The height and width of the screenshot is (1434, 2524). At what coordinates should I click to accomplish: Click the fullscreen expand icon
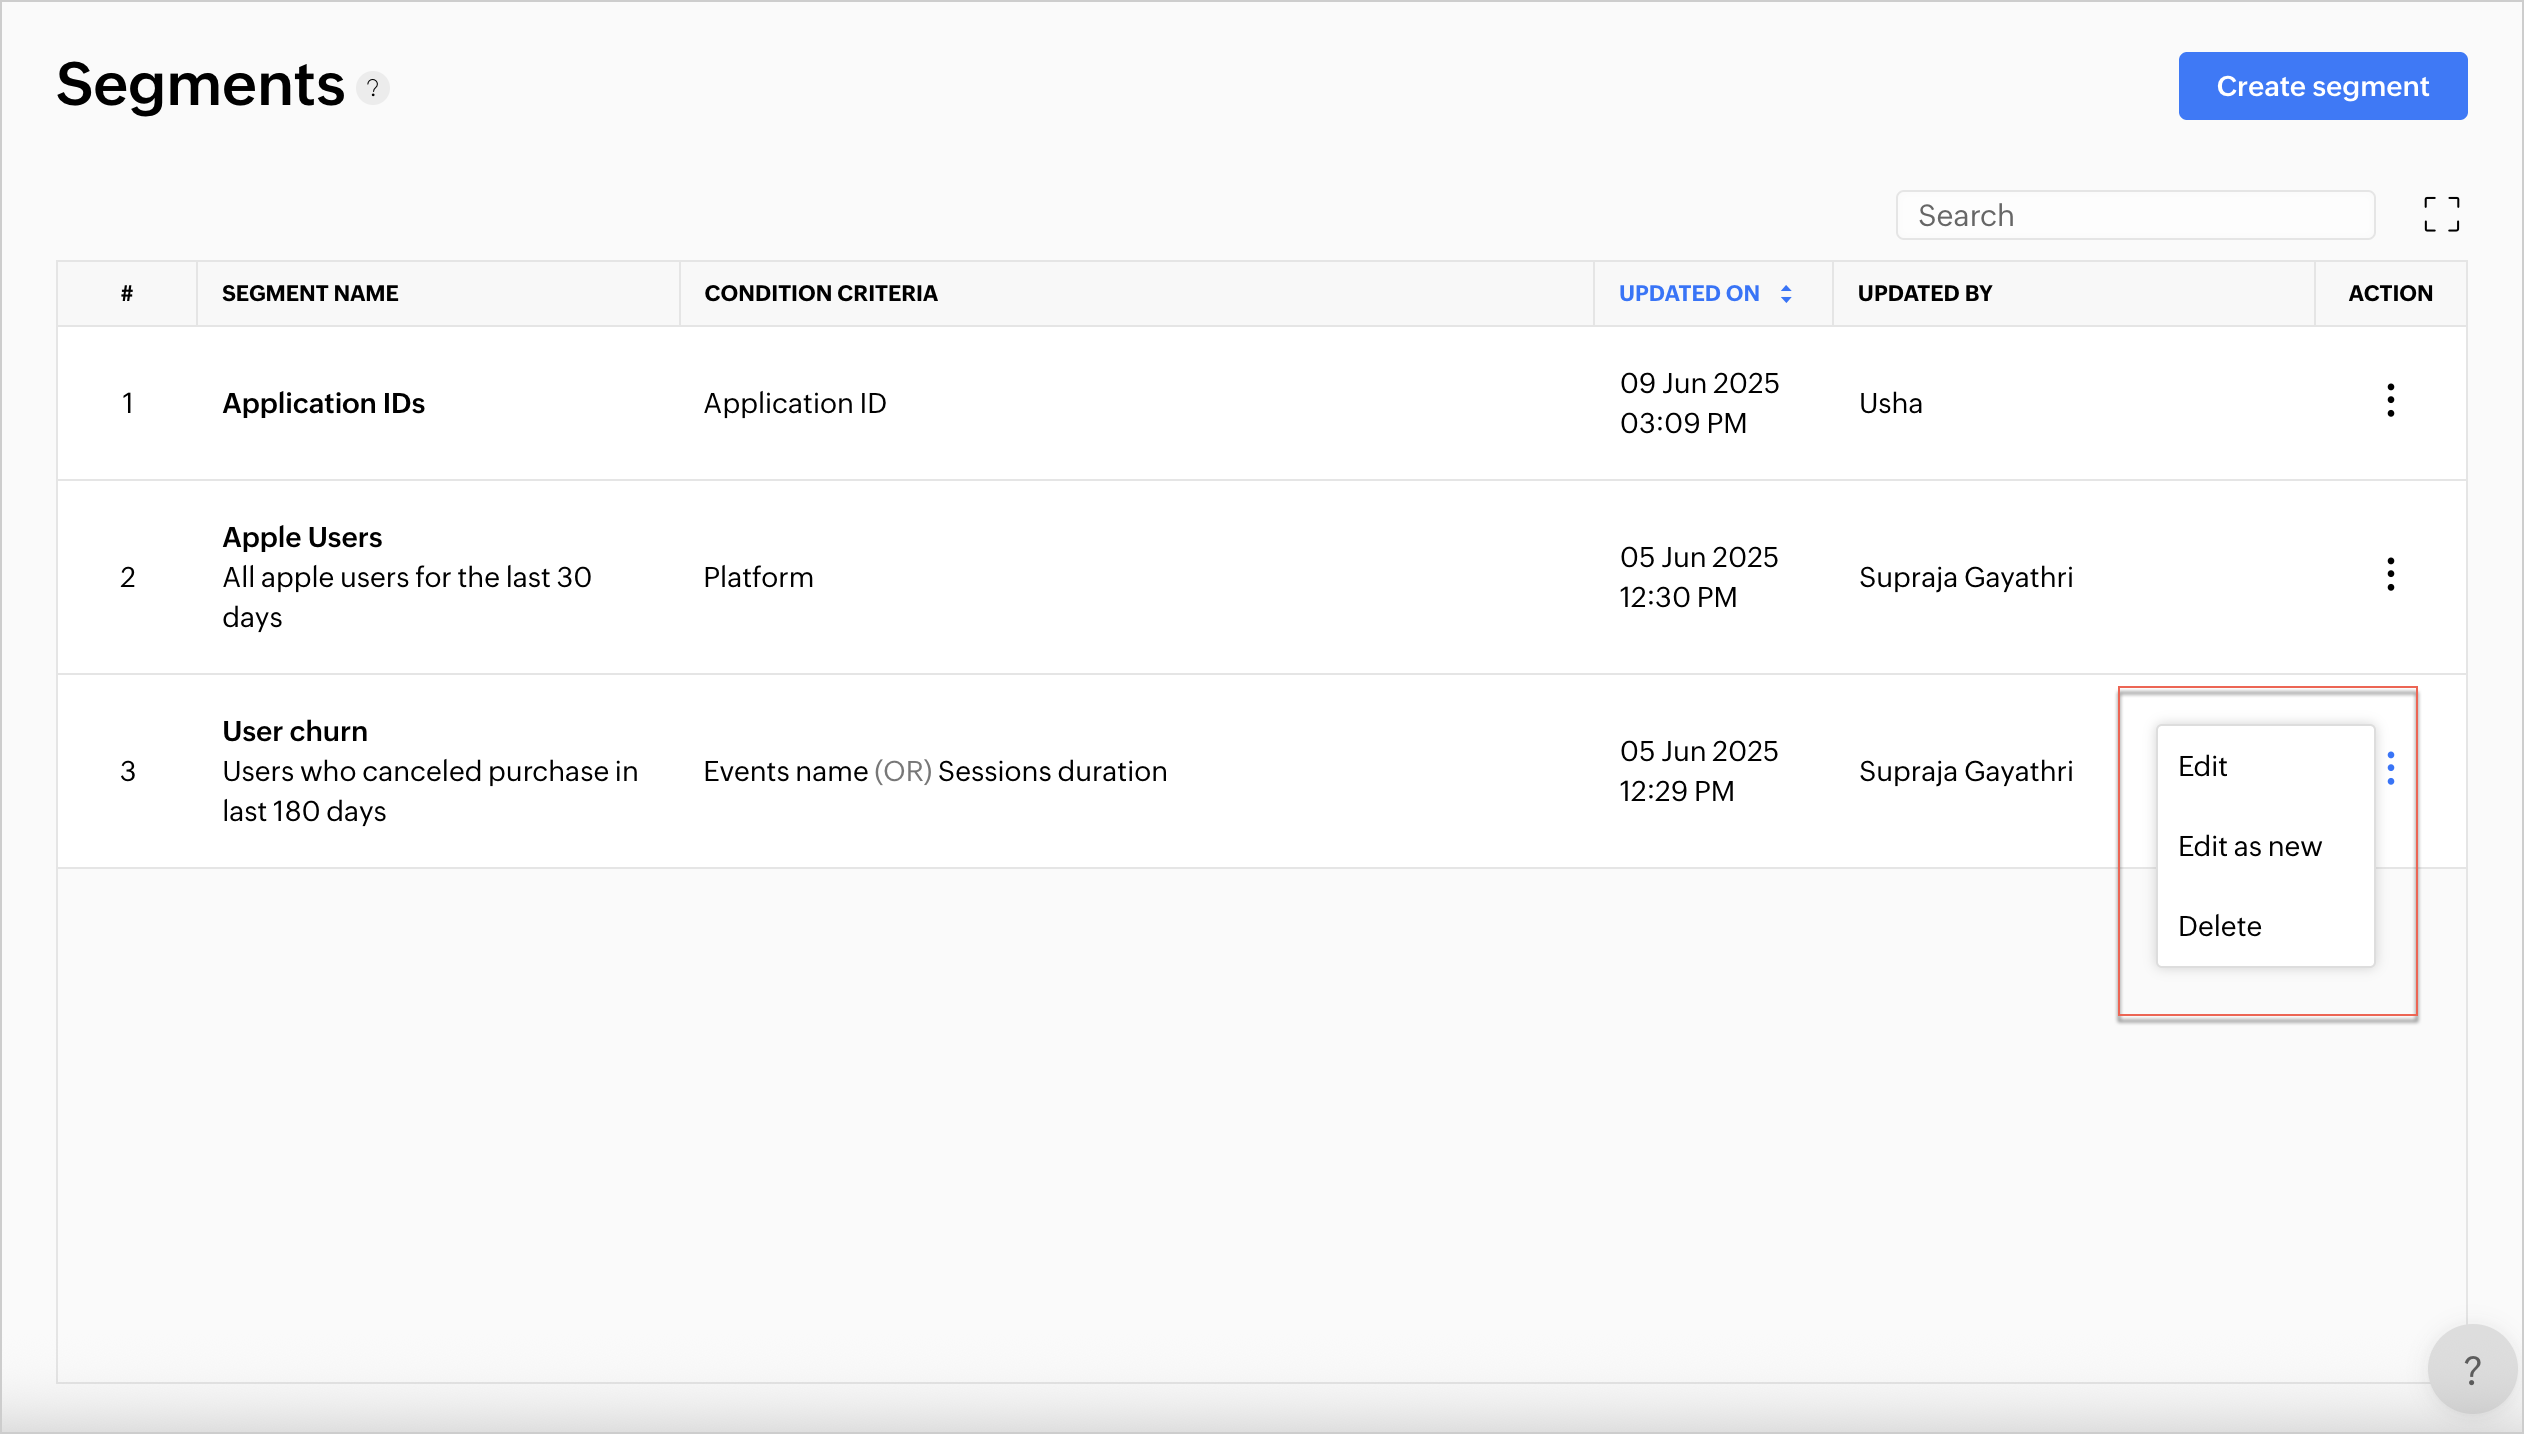[2441, 214]
